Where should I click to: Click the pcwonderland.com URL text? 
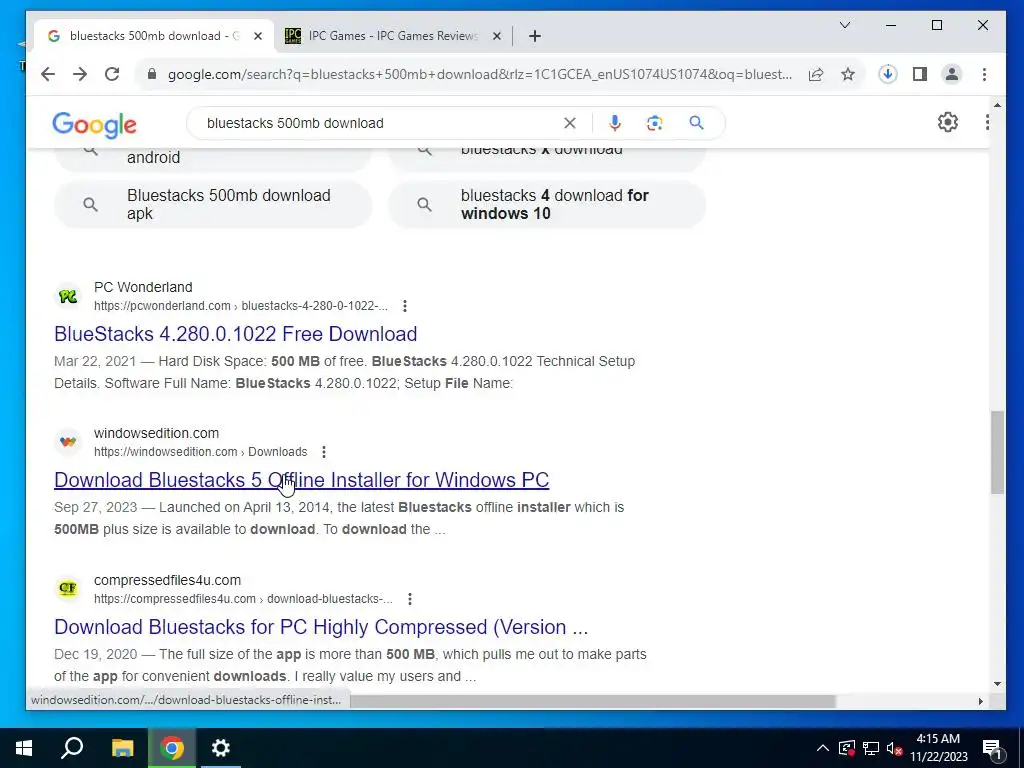(x=240, y=306)
